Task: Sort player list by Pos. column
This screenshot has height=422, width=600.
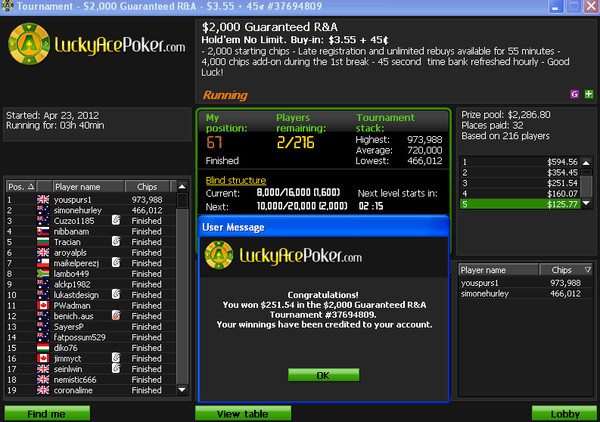Action: pyautogui.click(x=21, y=187)
